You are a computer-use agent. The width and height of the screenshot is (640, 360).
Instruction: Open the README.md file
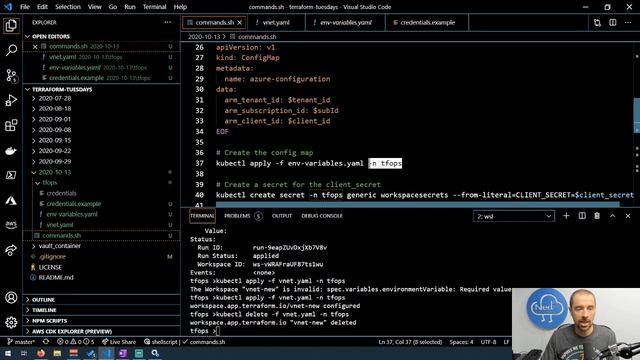click(x=56, y=278)
